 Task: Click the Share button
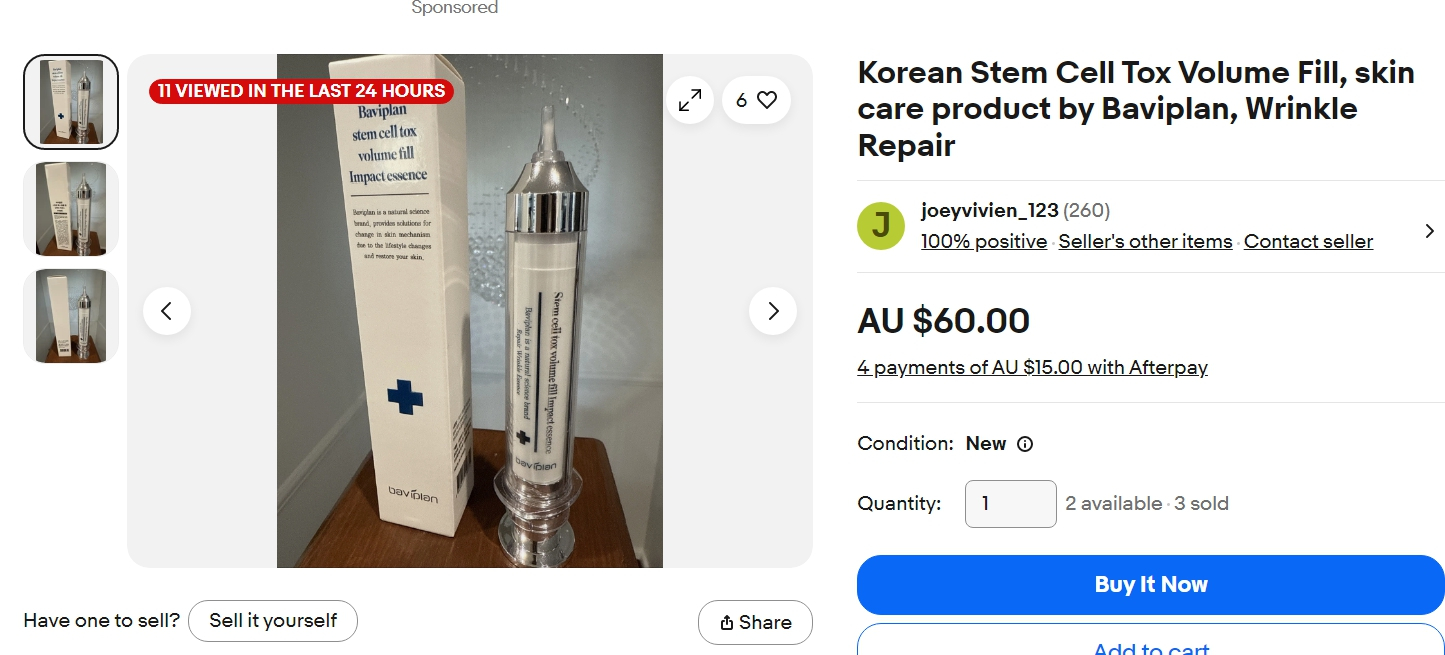pos(755,622)
